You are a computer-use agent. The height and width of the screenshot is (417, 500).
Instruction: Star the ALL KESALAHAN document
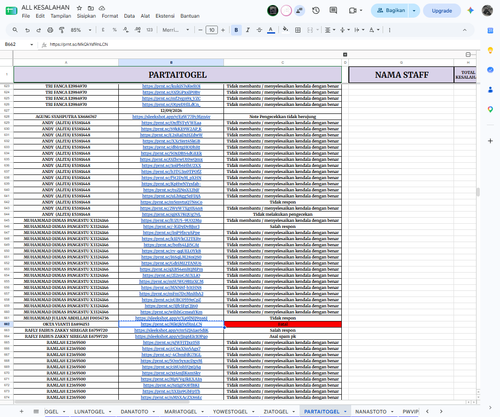pos(79,8)
